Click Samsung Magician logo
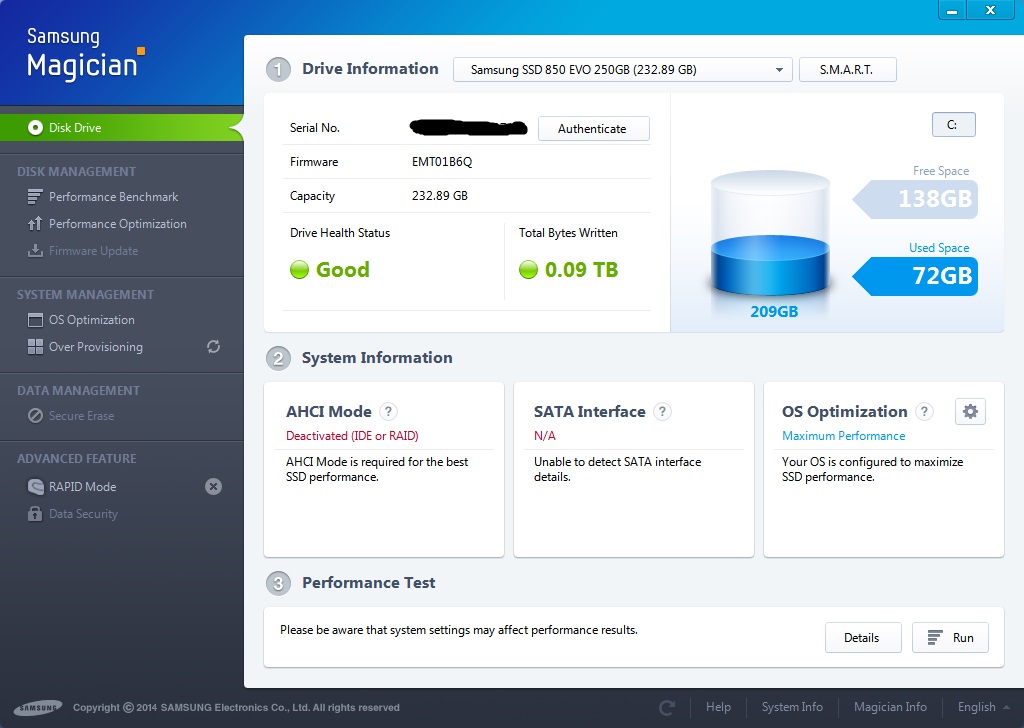1024x728 pixels. tap(86, 54)
